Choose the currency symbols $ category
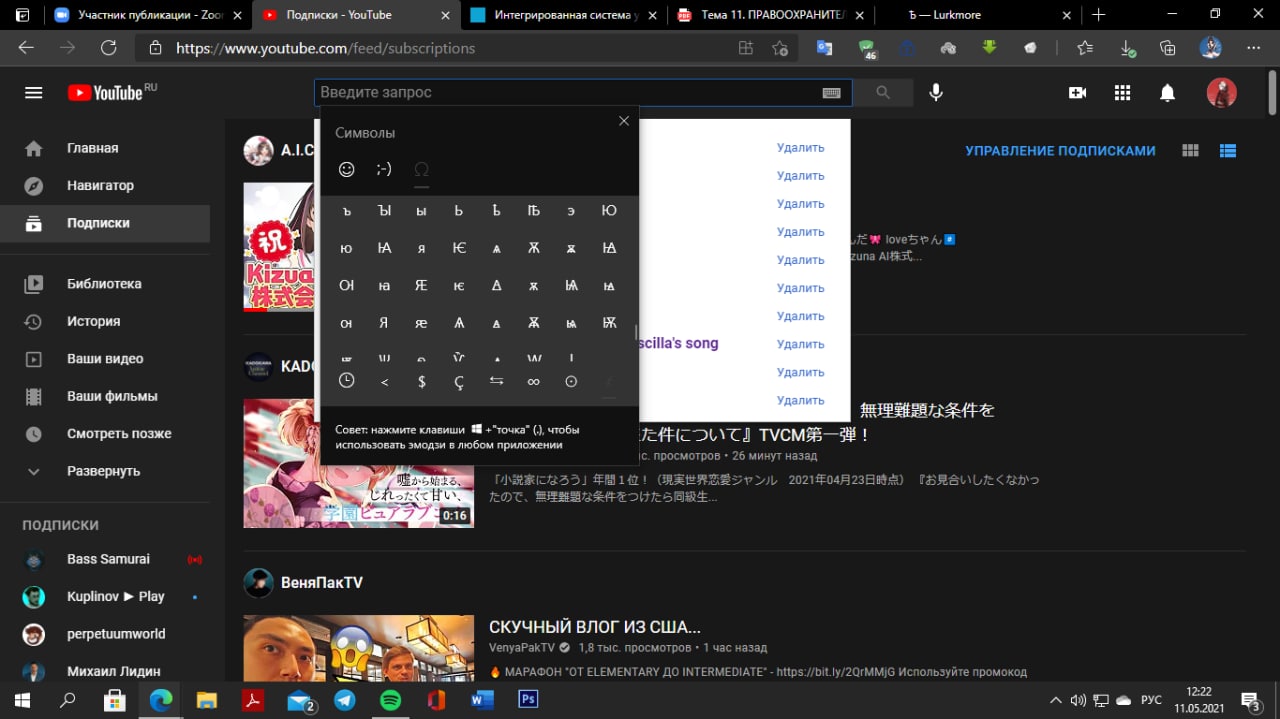1280x719 pixels. [x=421, y=381]
